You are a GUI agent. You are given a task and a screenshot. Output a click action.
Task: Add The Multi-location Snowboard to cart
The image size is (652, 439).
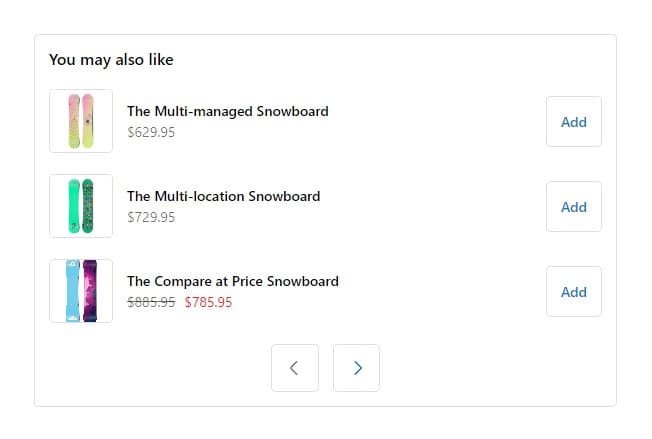573,206
